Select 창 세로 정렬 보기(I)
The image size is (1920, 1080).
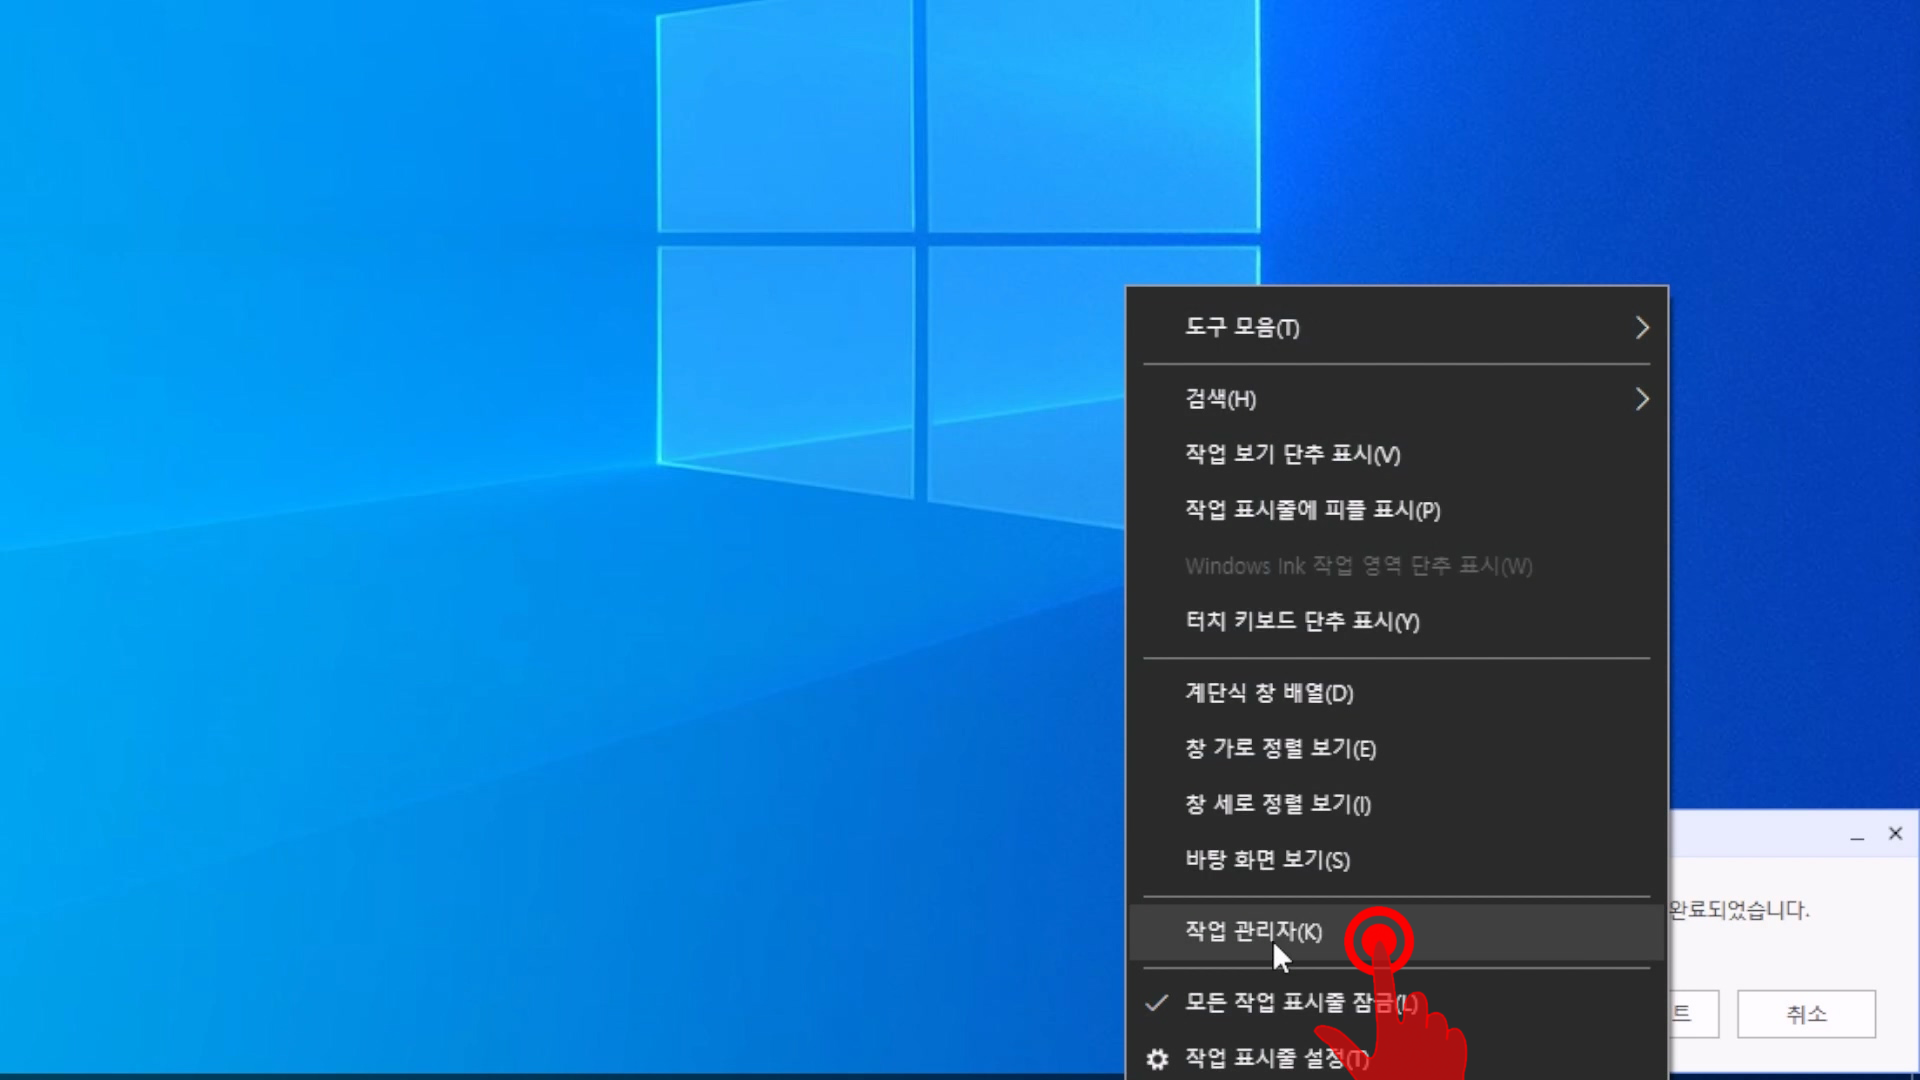click(x=1277, y=805)
